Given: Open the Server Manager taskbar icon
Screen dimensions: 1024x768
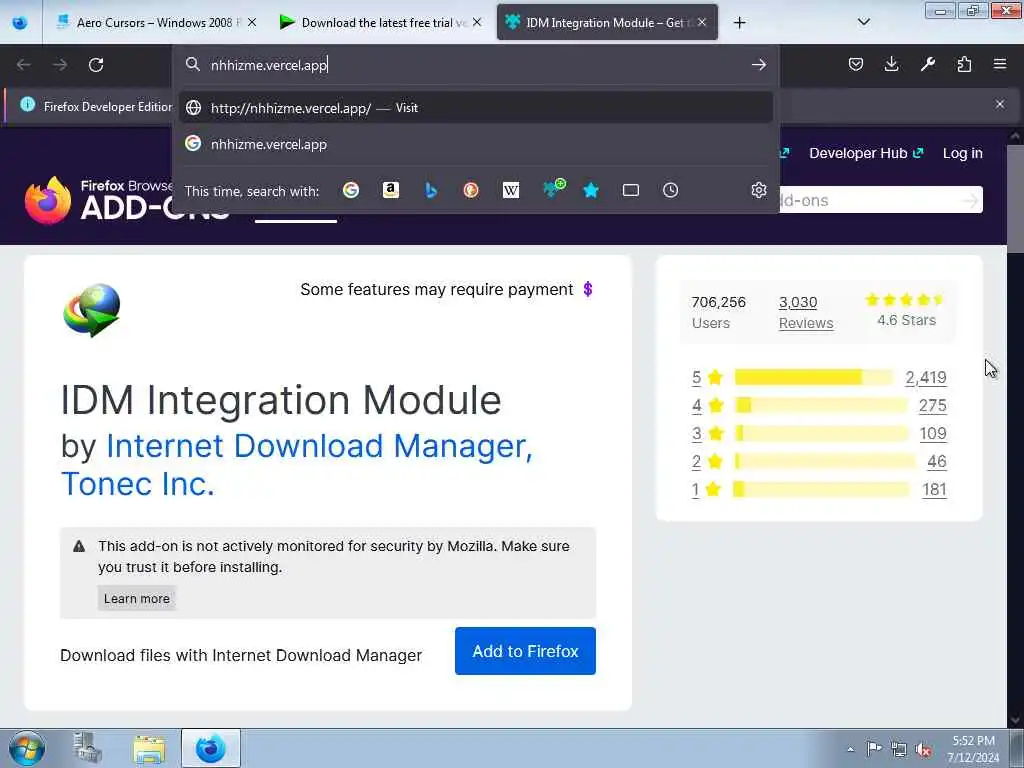Looking at the screenshot, I should point(87,748).
